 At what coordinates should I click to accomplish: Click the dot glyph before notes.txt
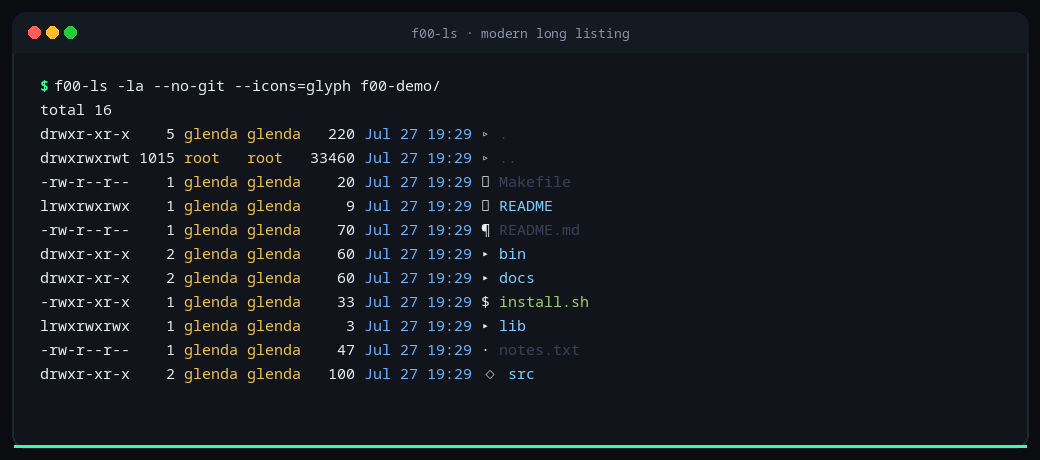(x=486, y=350)
